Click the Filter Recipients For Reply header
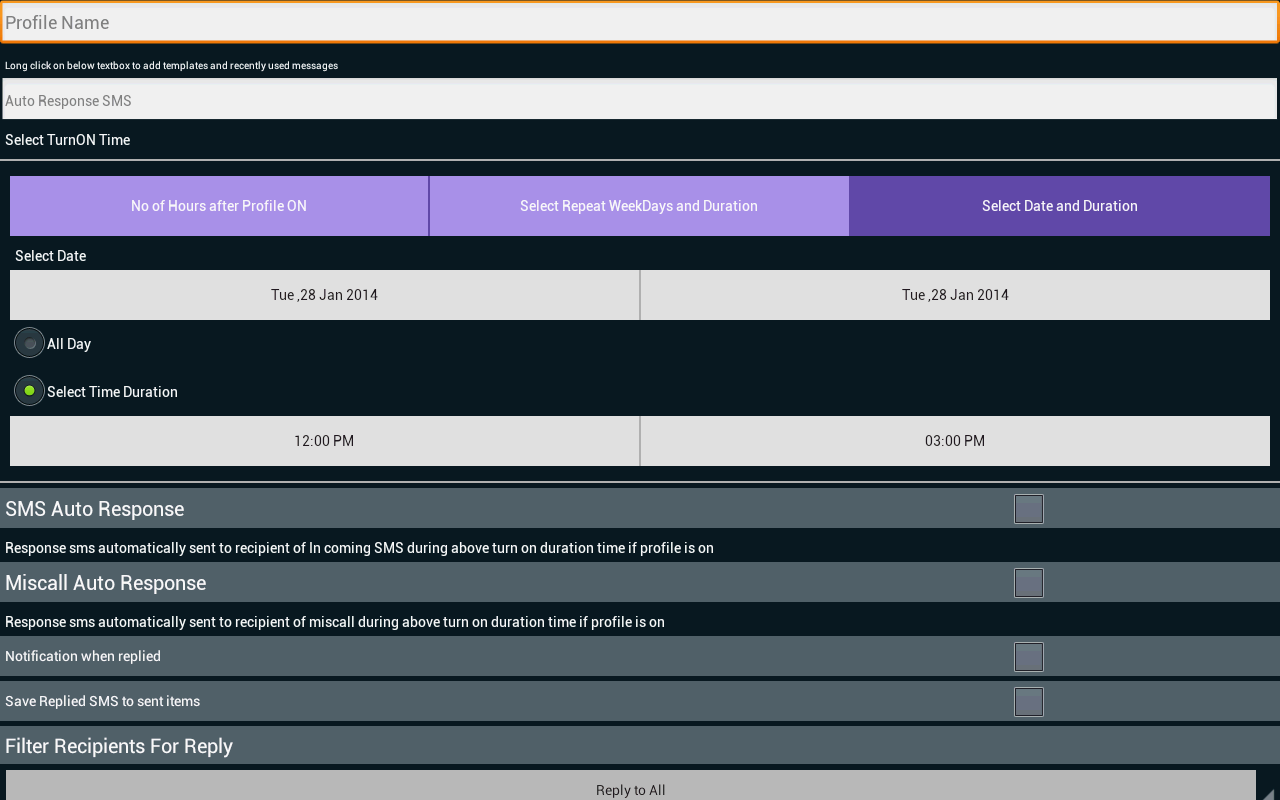Image resolution: width=1280 pixels, height=800 pixels. click(640, 745)
